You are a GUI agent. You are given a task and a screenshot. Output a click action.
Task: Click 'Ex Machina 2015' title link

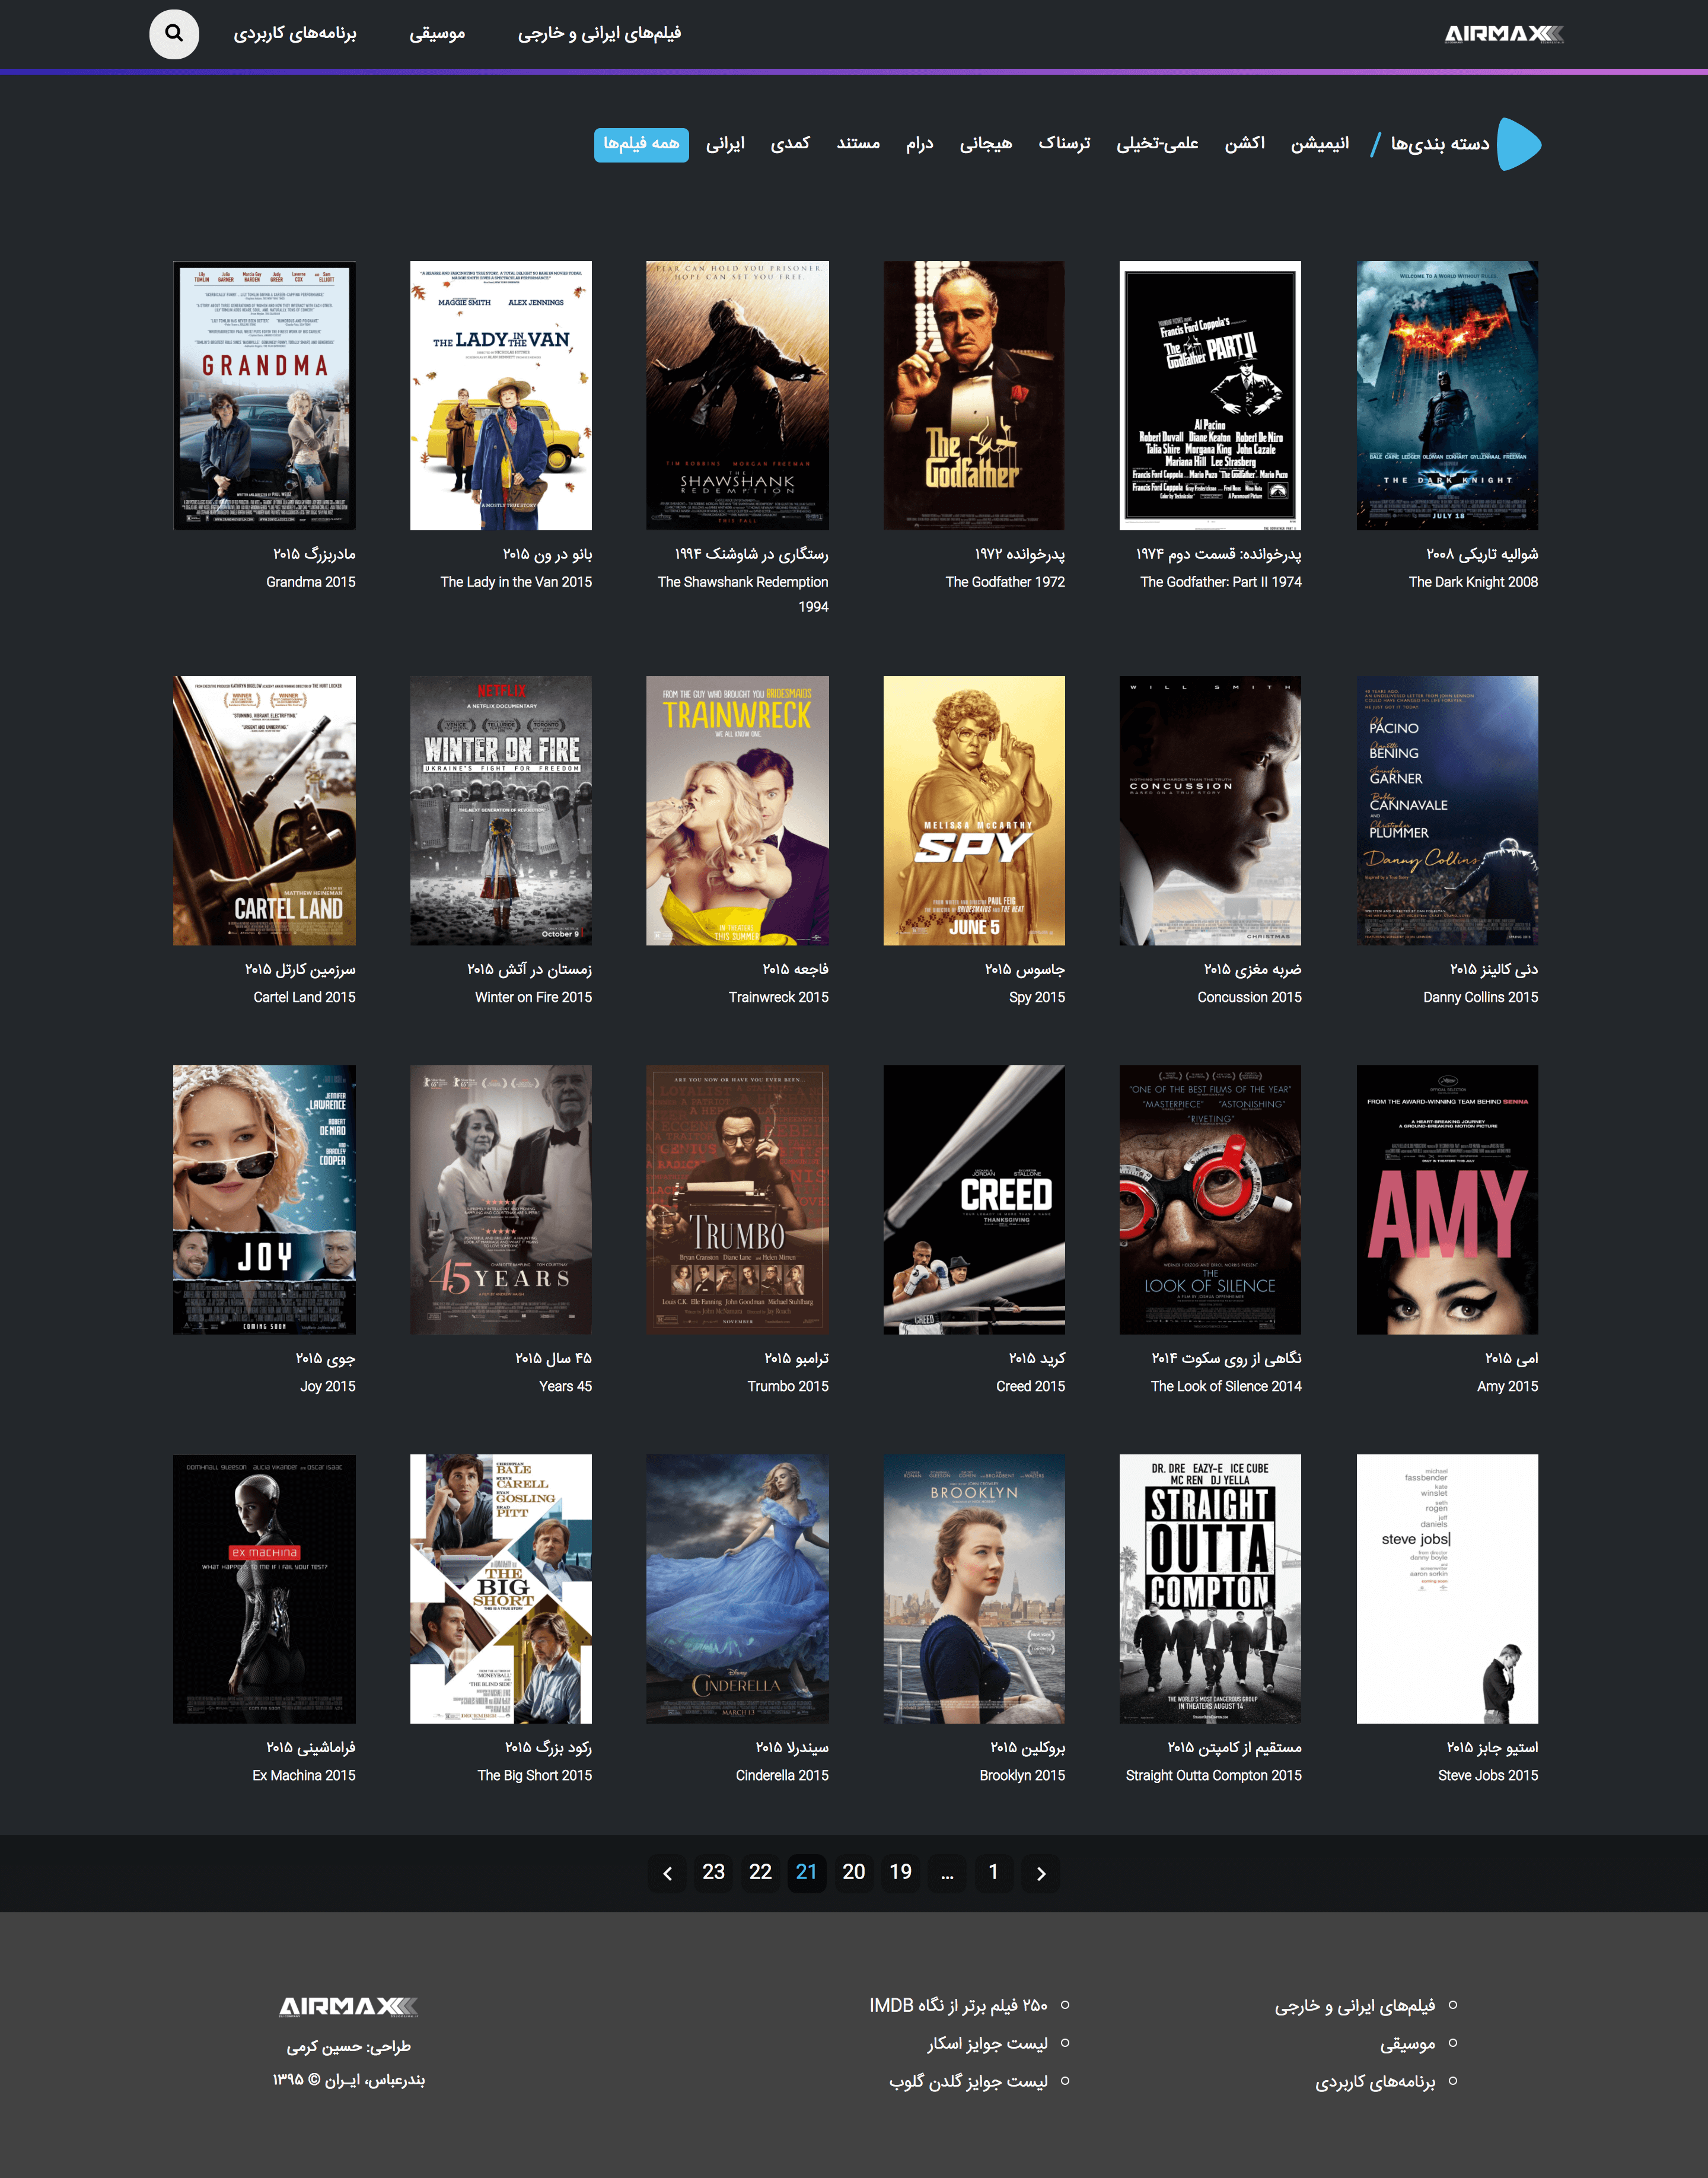304,1775
